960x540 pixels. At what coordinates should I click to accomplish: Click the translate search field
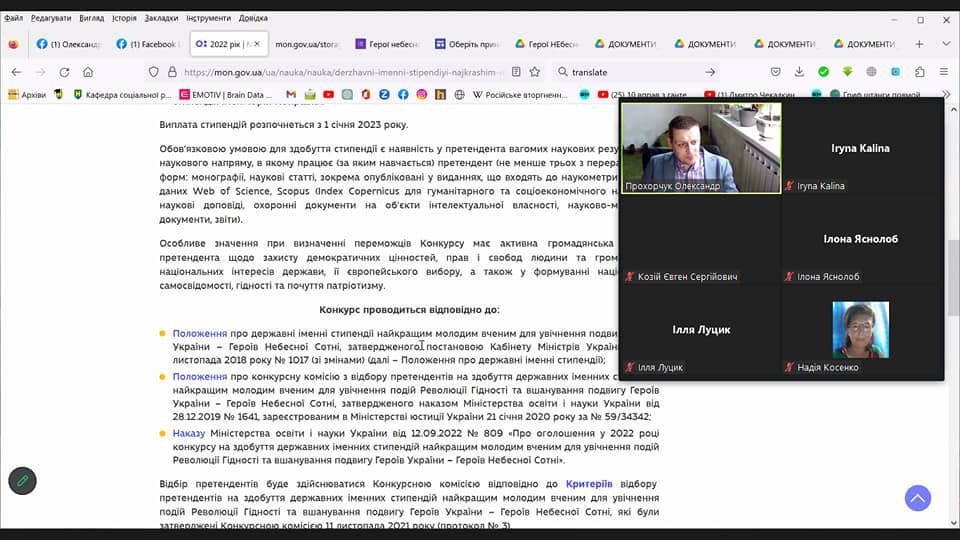(630, 72)
